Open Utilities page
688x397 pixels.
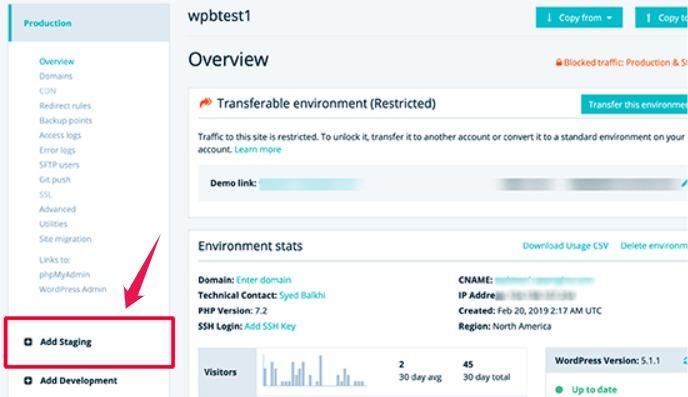point(54,224)
